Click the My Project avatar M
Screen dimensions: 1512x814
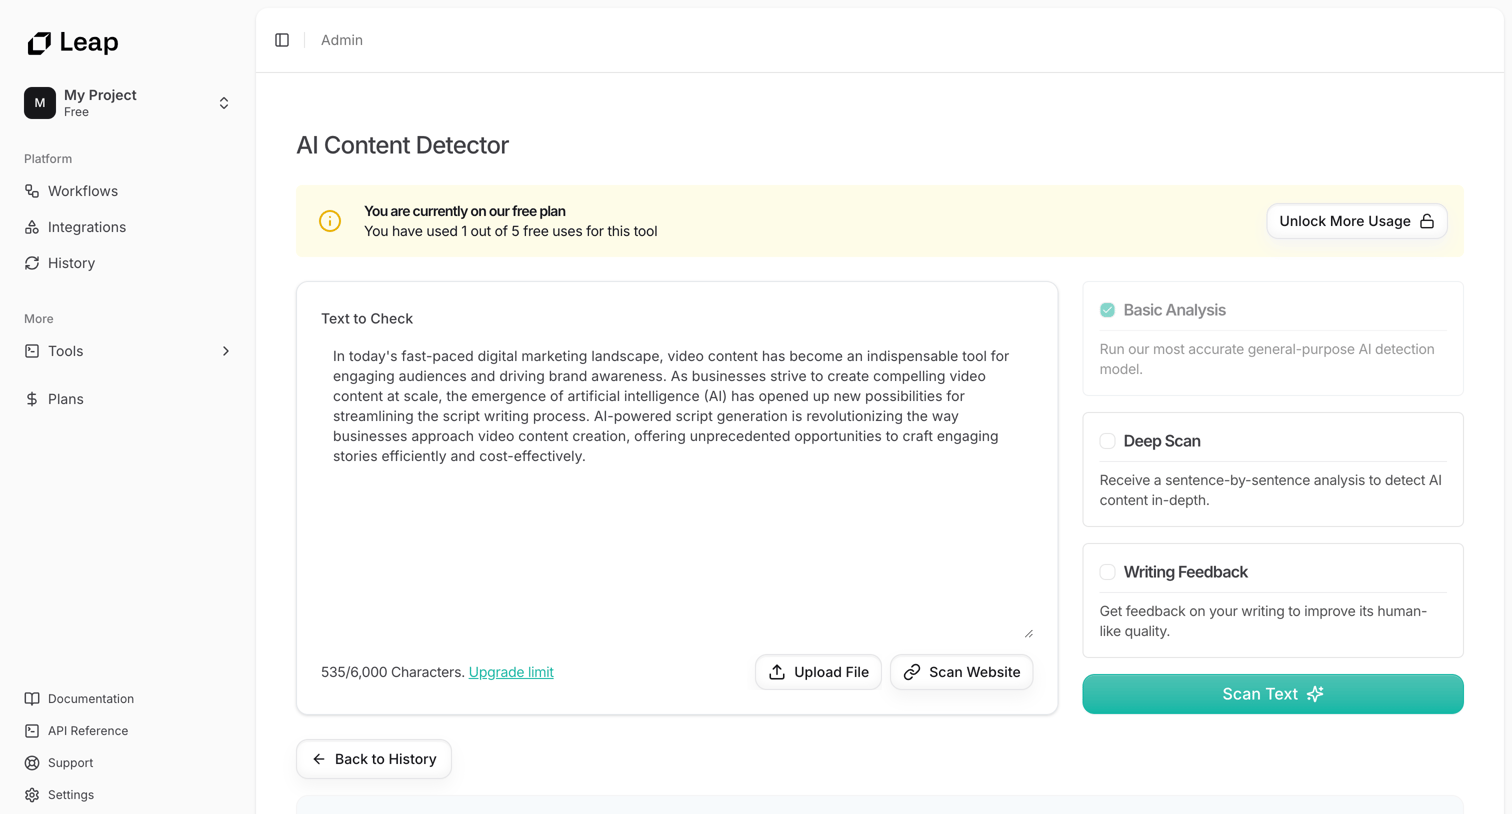click(x=40, y=103)
